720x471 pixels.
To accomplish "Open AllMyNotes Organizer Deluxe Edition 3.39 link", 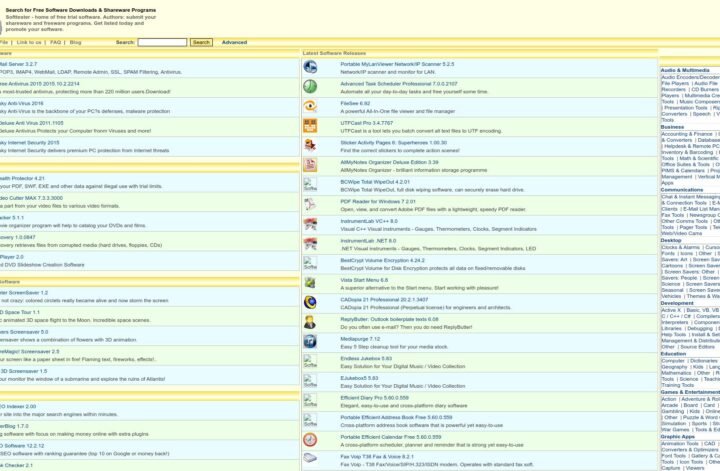I will [389, 163].
